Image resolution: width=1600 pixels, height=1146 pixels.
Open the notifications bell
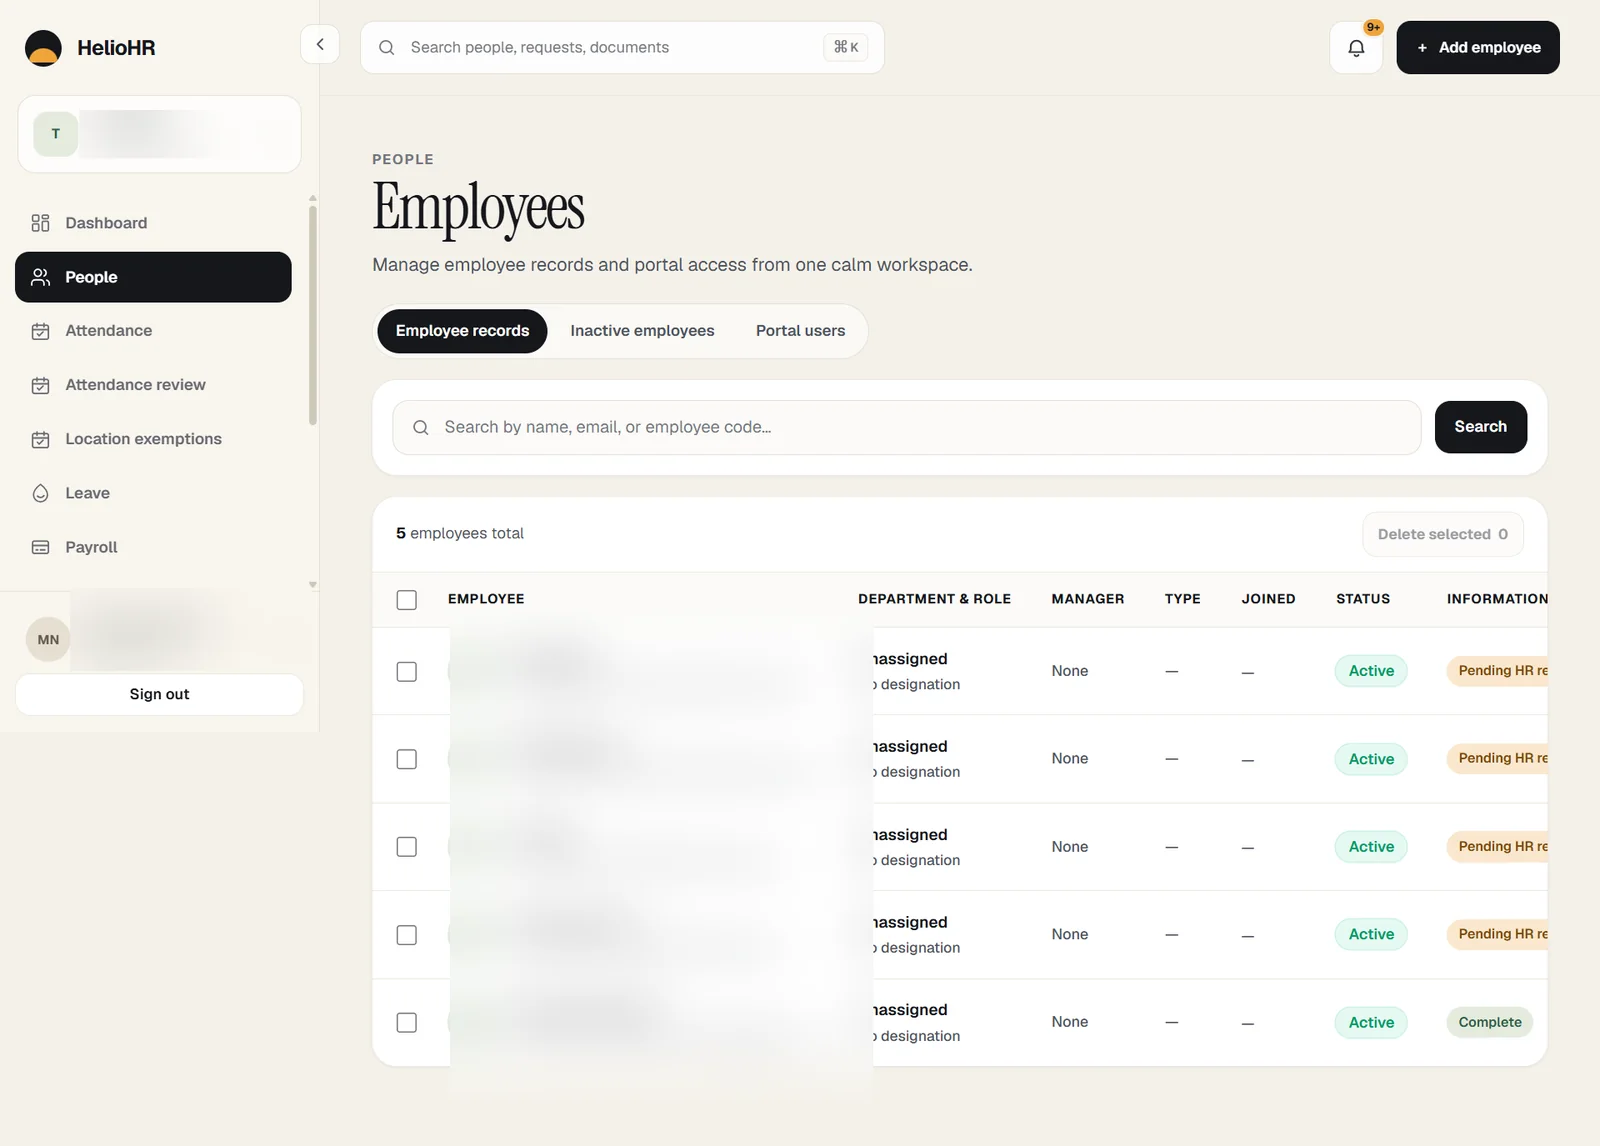pyautogui.click(x=1356, y=48)
